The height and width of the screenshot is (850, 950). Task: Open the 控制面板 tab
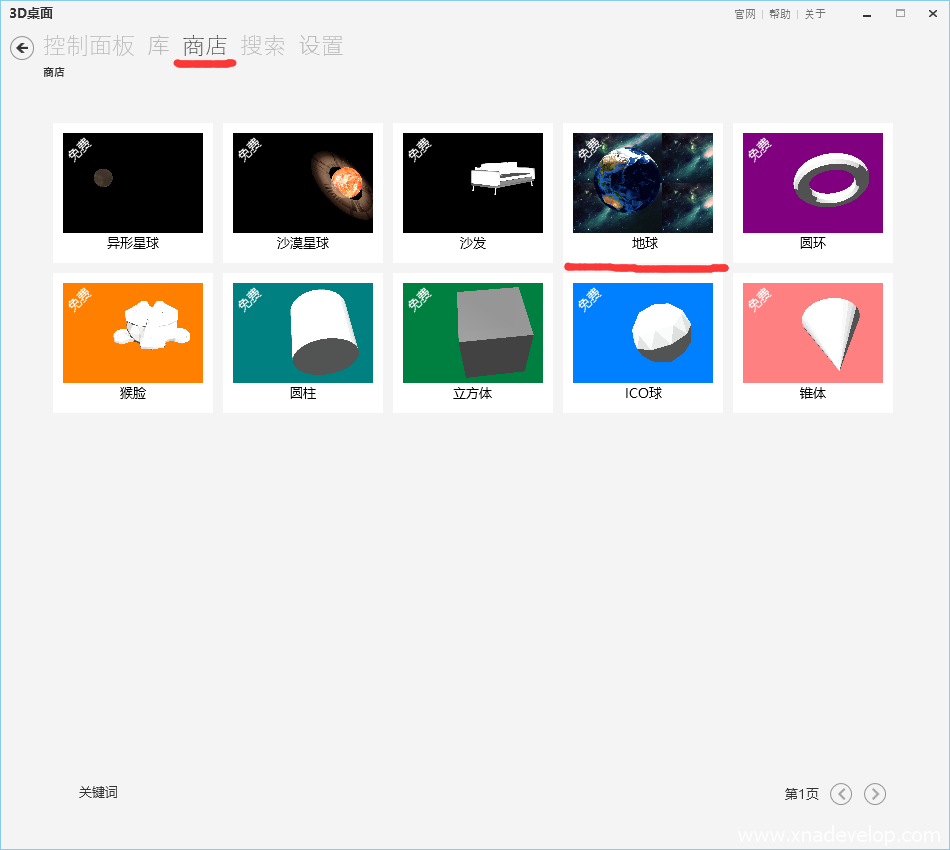coord(89,46)
